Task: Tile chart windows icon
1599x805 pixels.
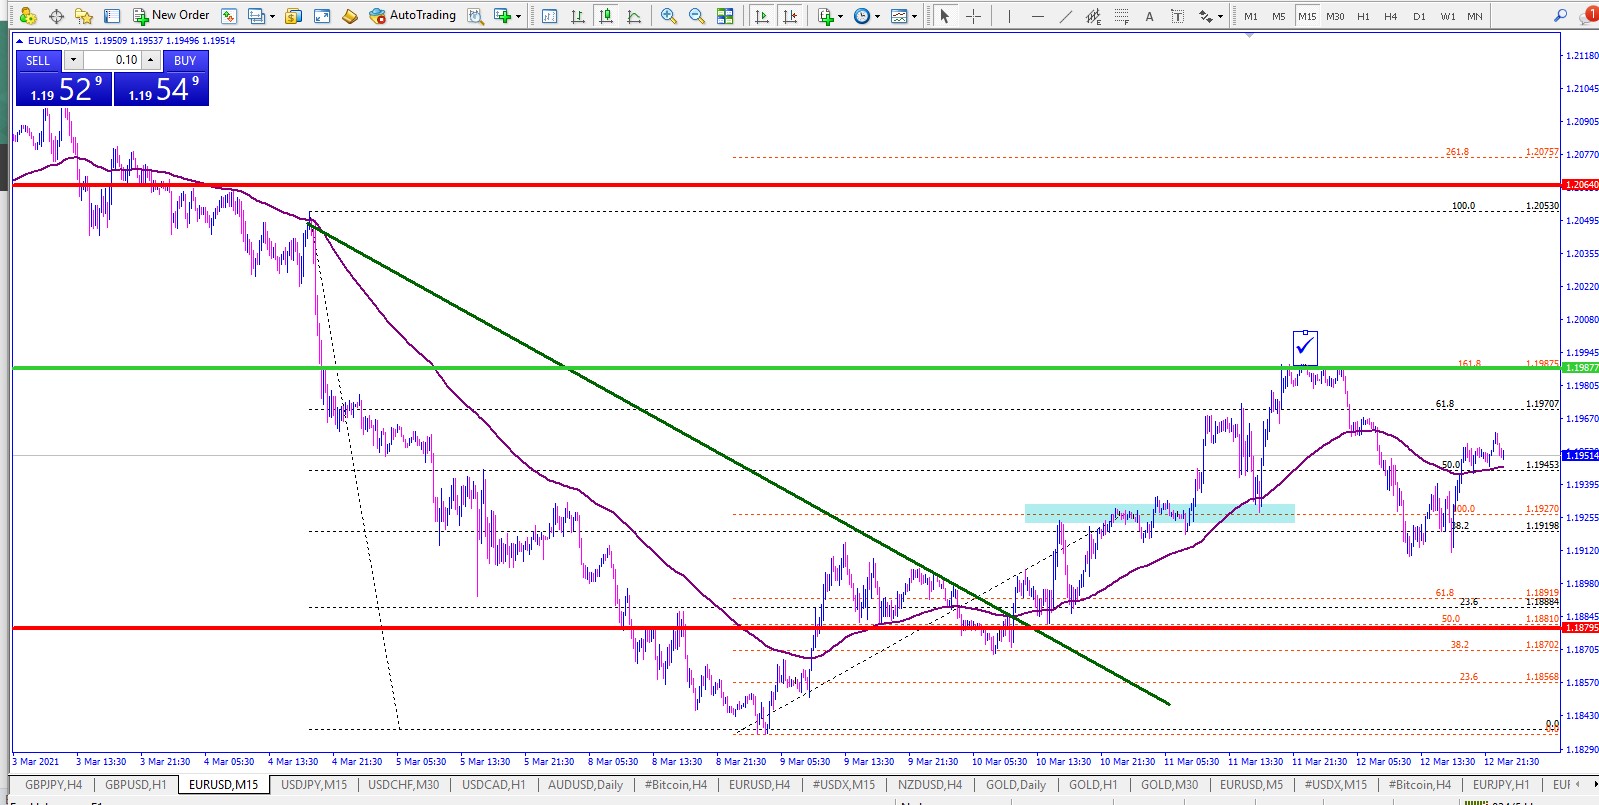Action: [x=725, y=16]
